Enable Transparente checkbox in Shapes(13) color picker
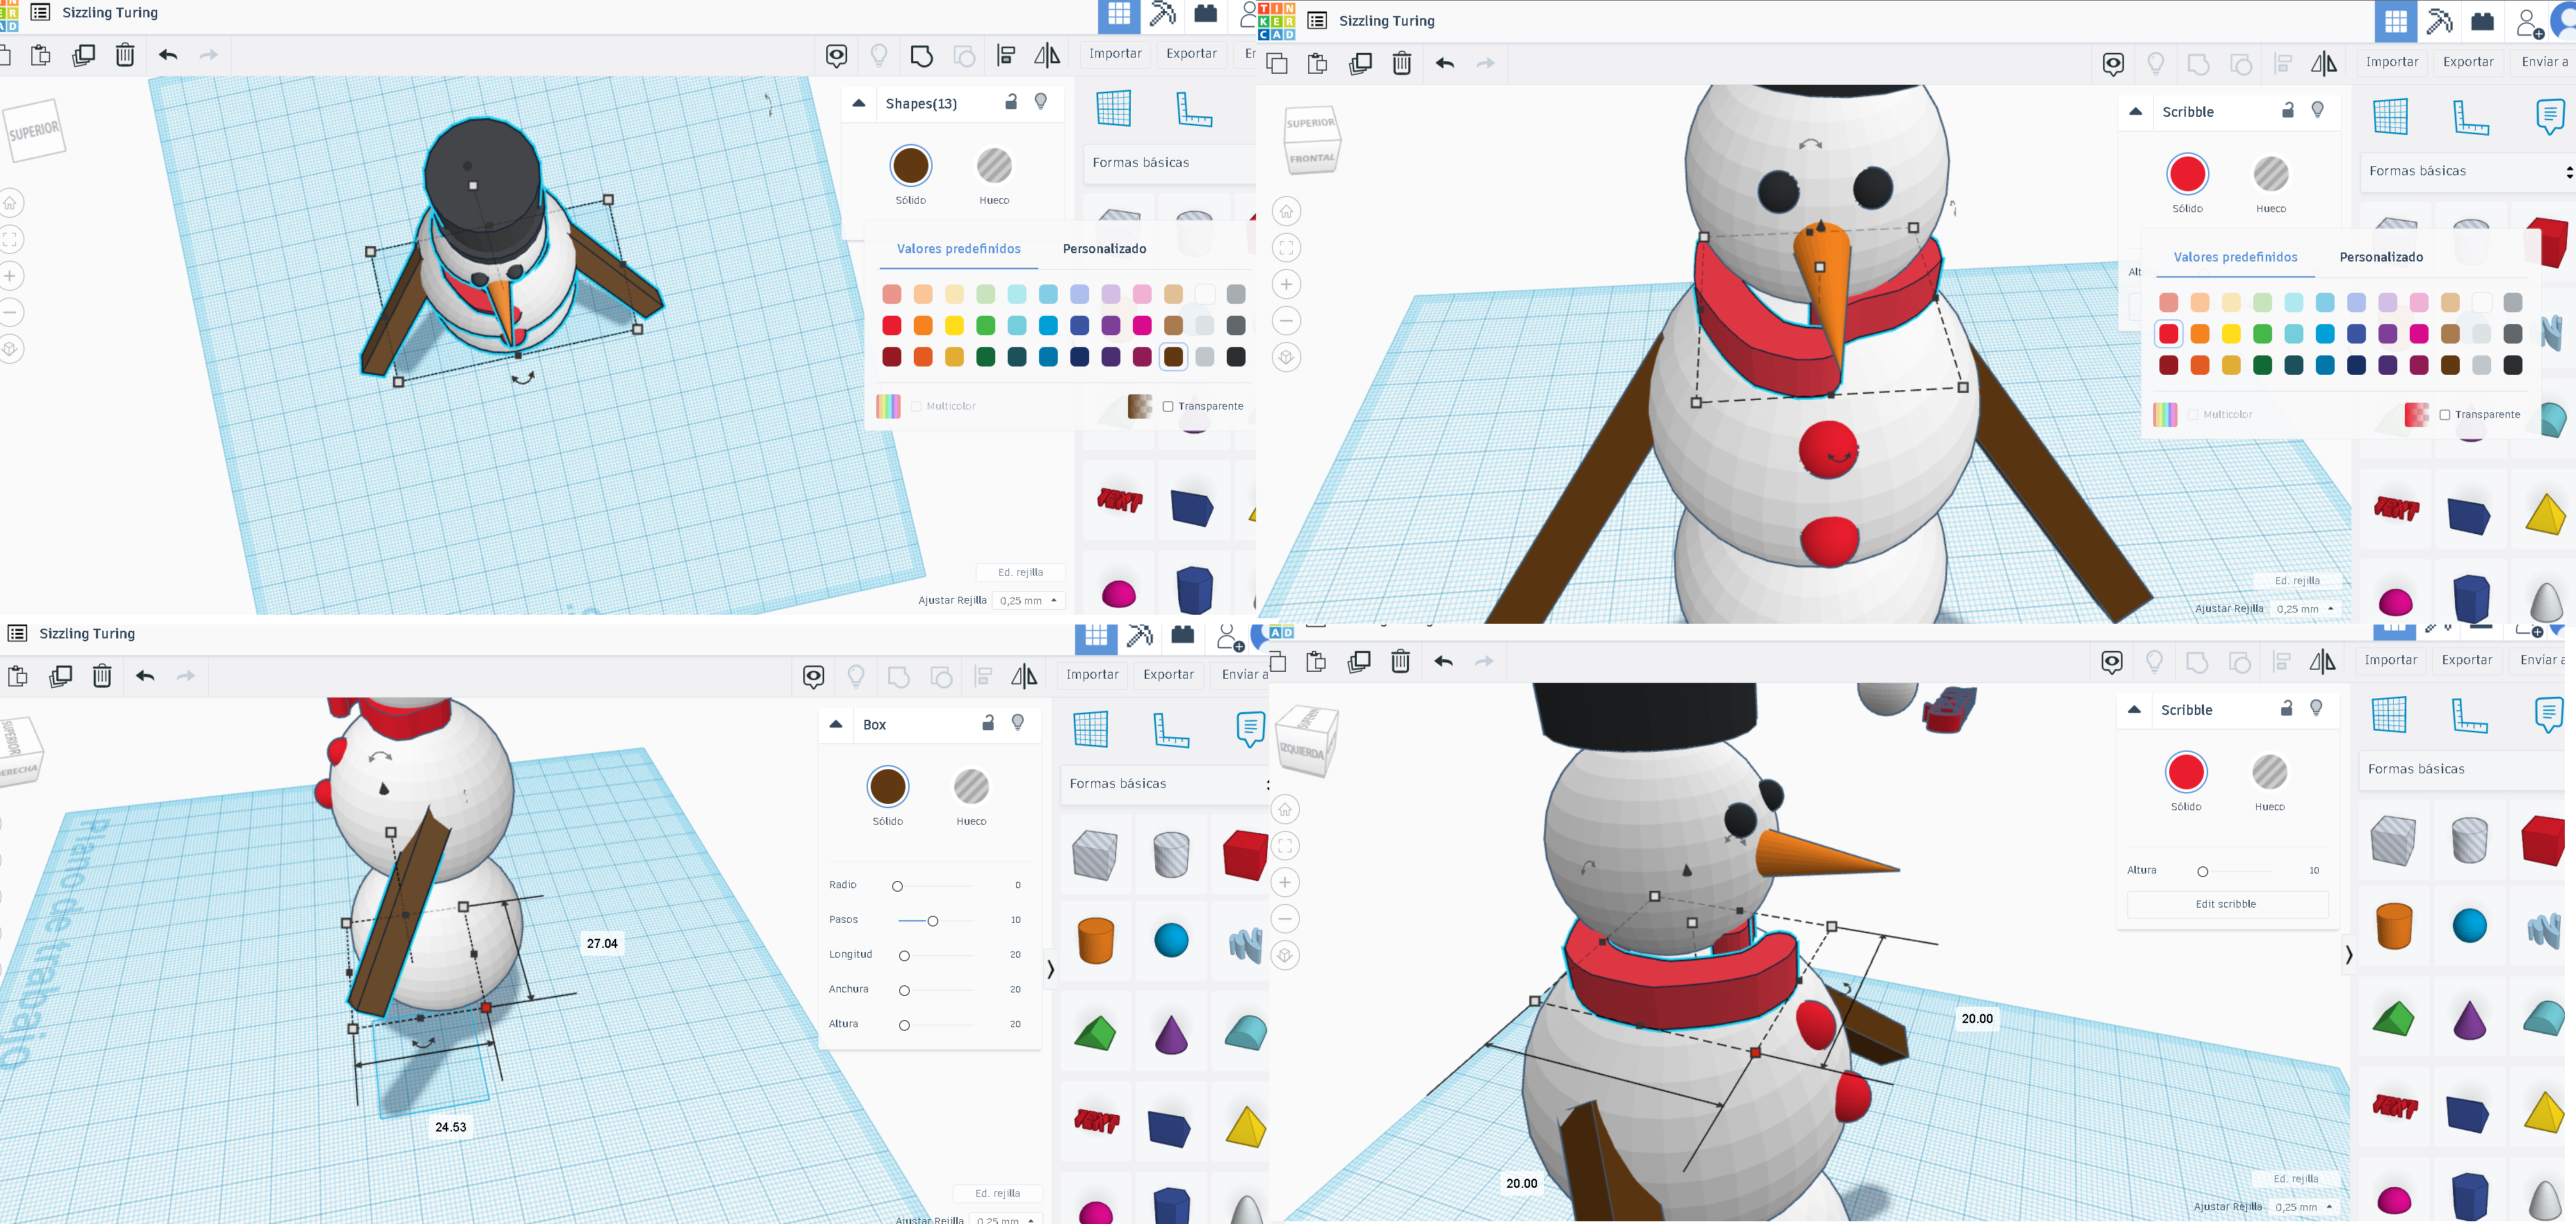 [x=1168, y=406]
